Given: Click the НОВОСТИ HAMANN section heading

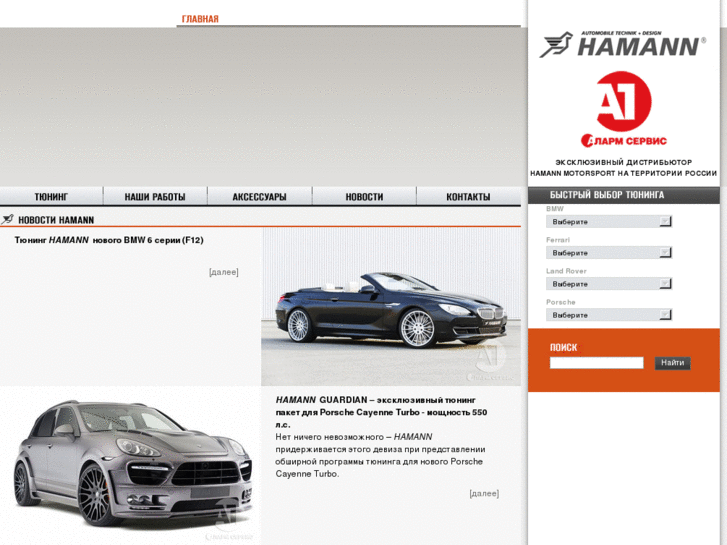Looking at the screenshot, I should pyautogui.click(x=56, y=220).
